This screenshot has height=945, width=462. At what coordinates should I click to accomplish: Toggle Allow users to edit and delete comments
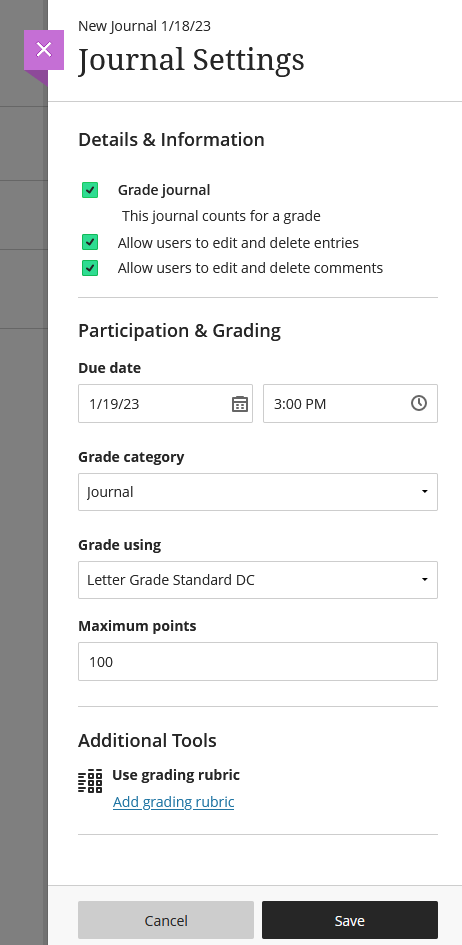tap(90, 268)
